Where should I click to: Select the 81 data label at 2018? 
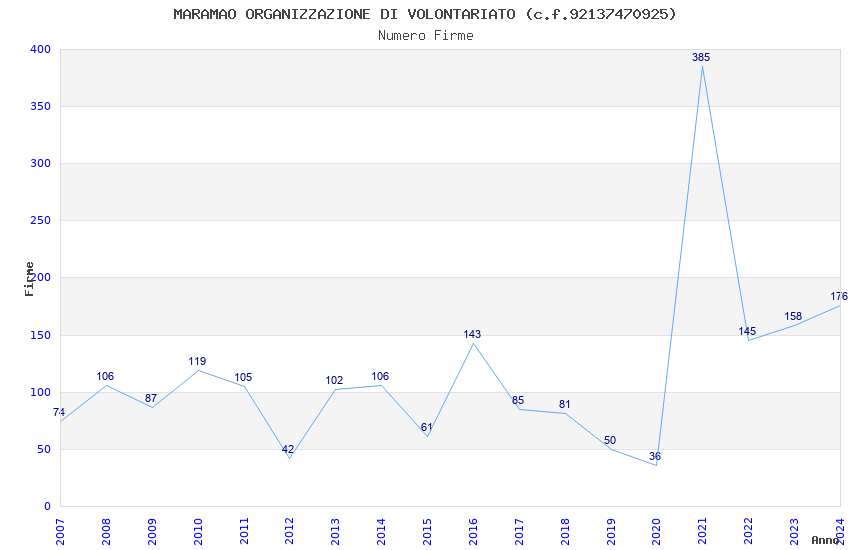[564, 404]
